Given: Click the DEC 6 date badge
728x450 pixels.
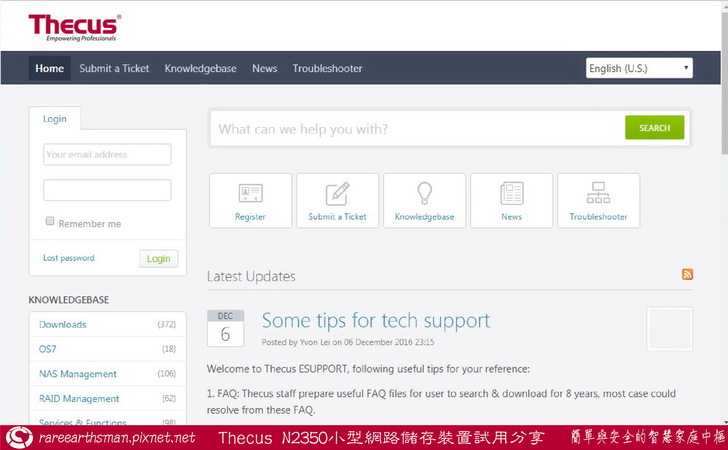Looking at the screenshot, I should [225, 328].
